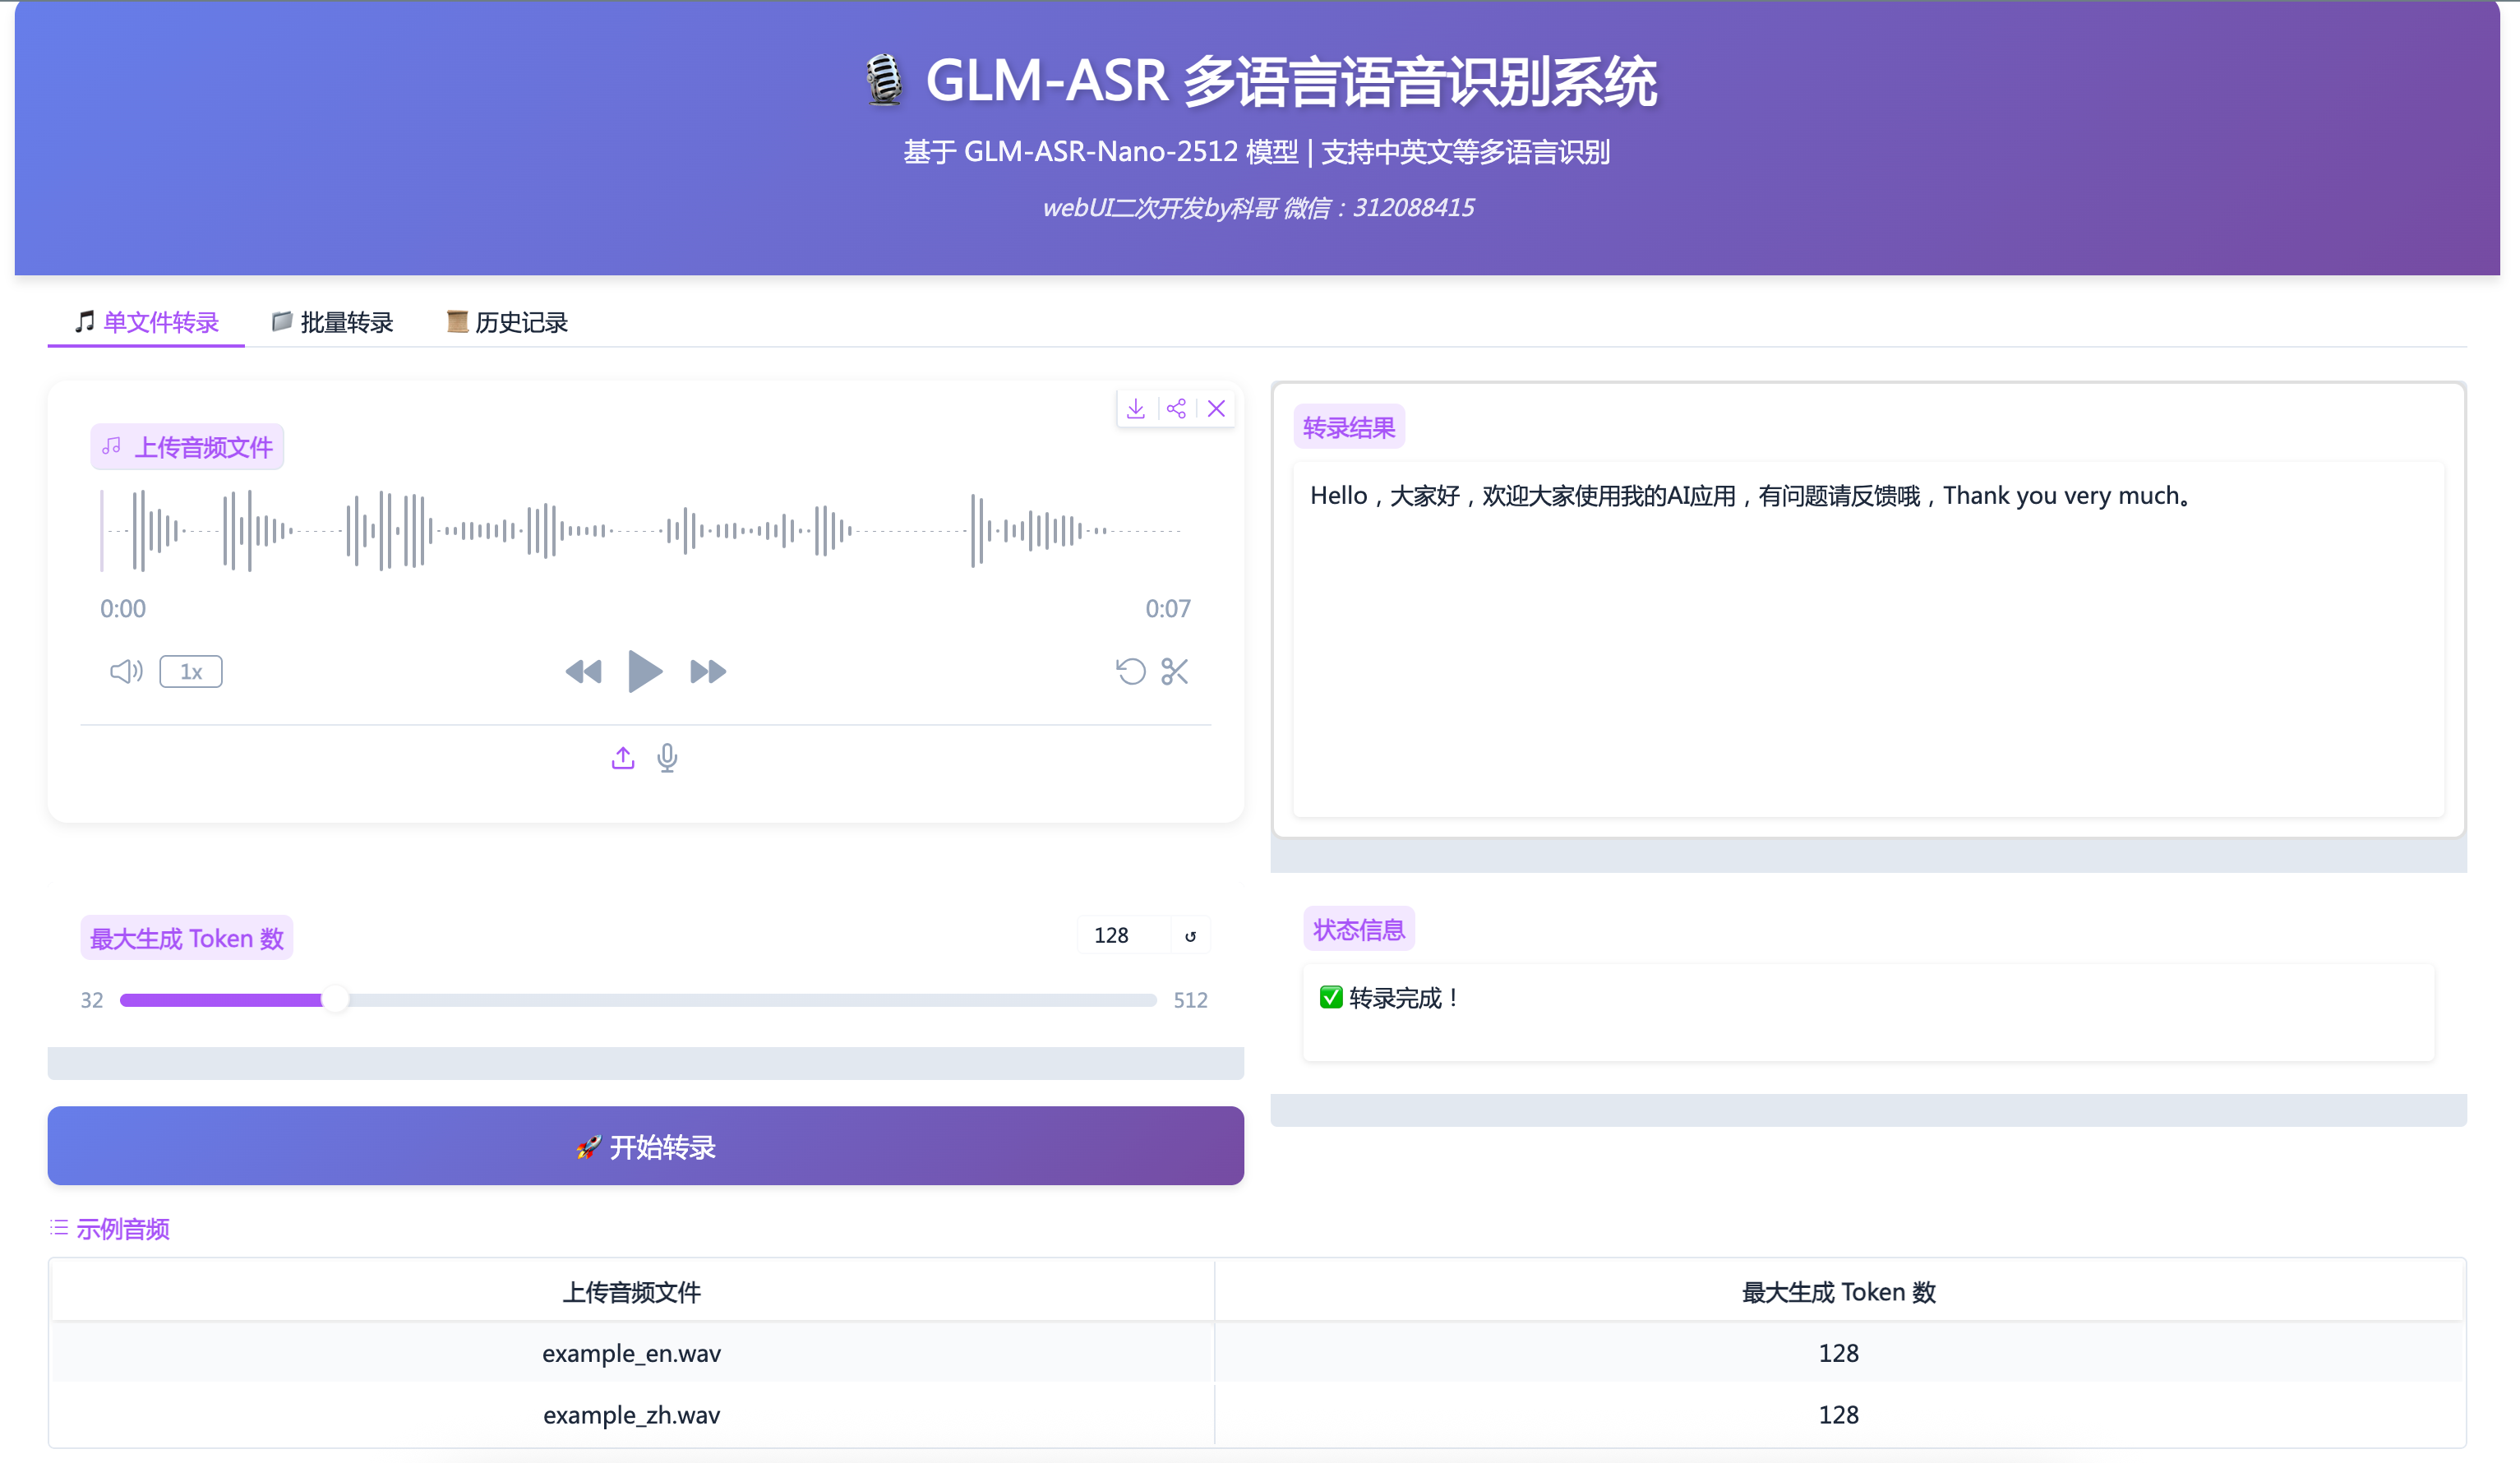The width and height of the screenshot is (2520, 1463).
Task: Open the trim scissors tool
Action: click(1175, 671)
